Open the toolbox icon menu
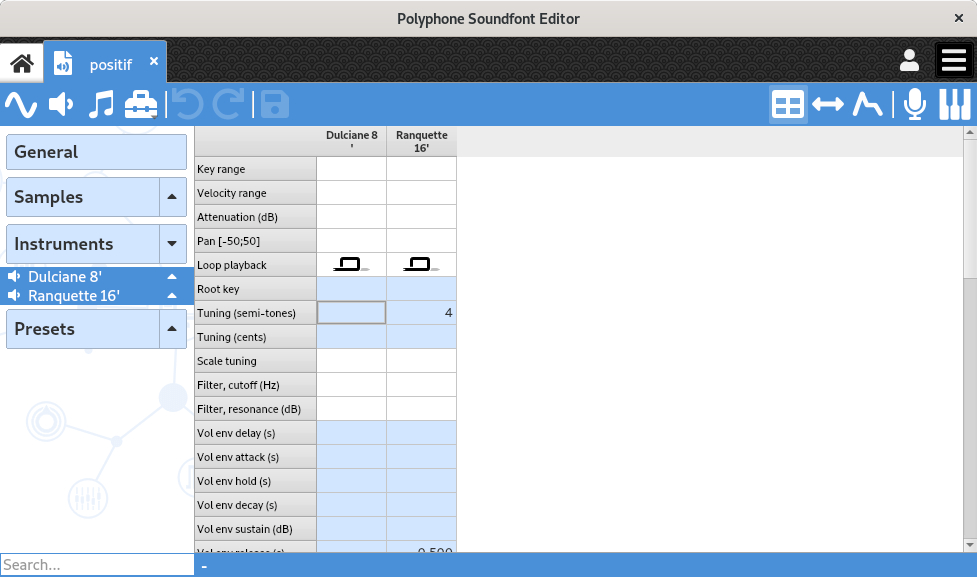This screenshot has width=977, height=577. point(141,104)
